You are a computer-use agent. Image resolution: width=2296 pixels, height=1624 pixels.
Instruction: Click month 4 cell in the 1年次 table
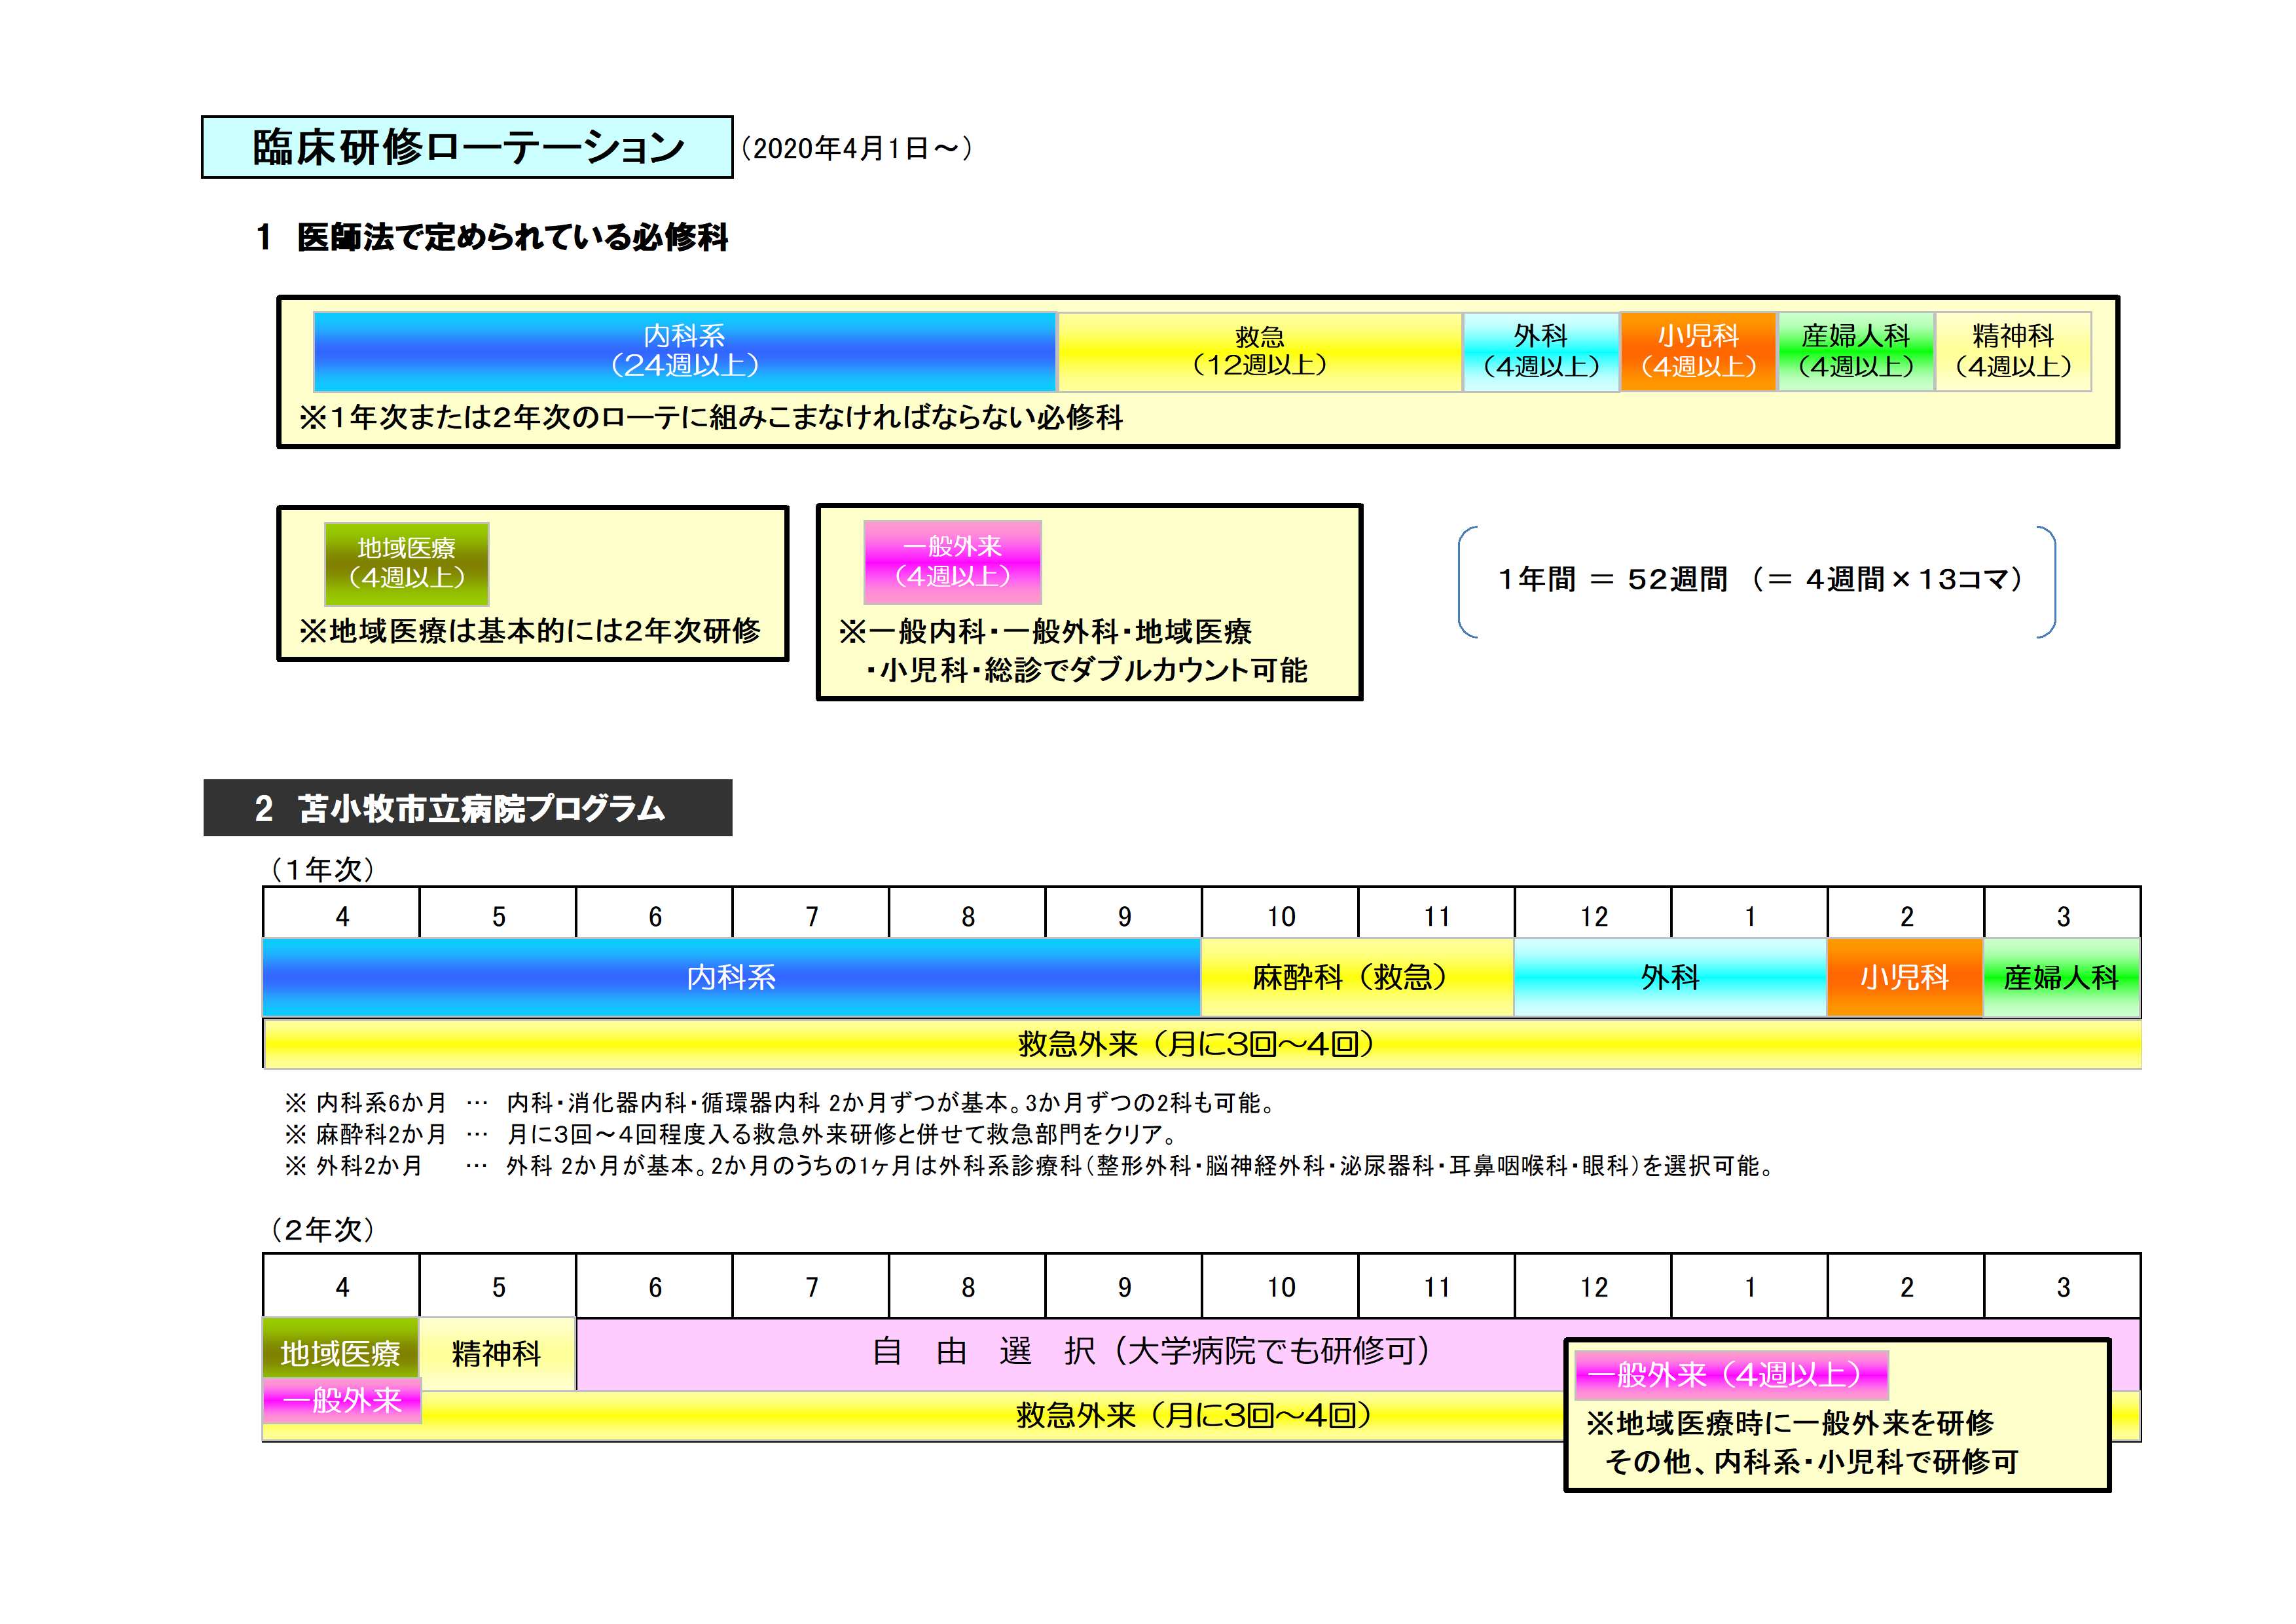(342, 913)
